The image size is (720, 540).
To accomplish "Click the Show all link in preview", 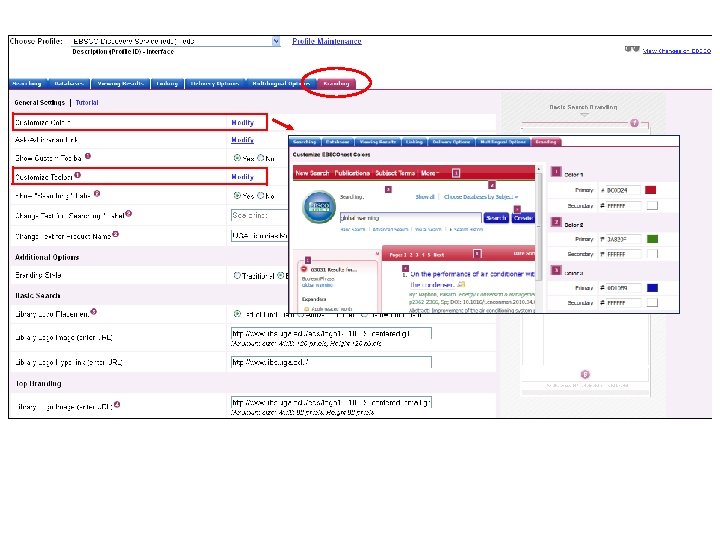I will pos(425,197).
